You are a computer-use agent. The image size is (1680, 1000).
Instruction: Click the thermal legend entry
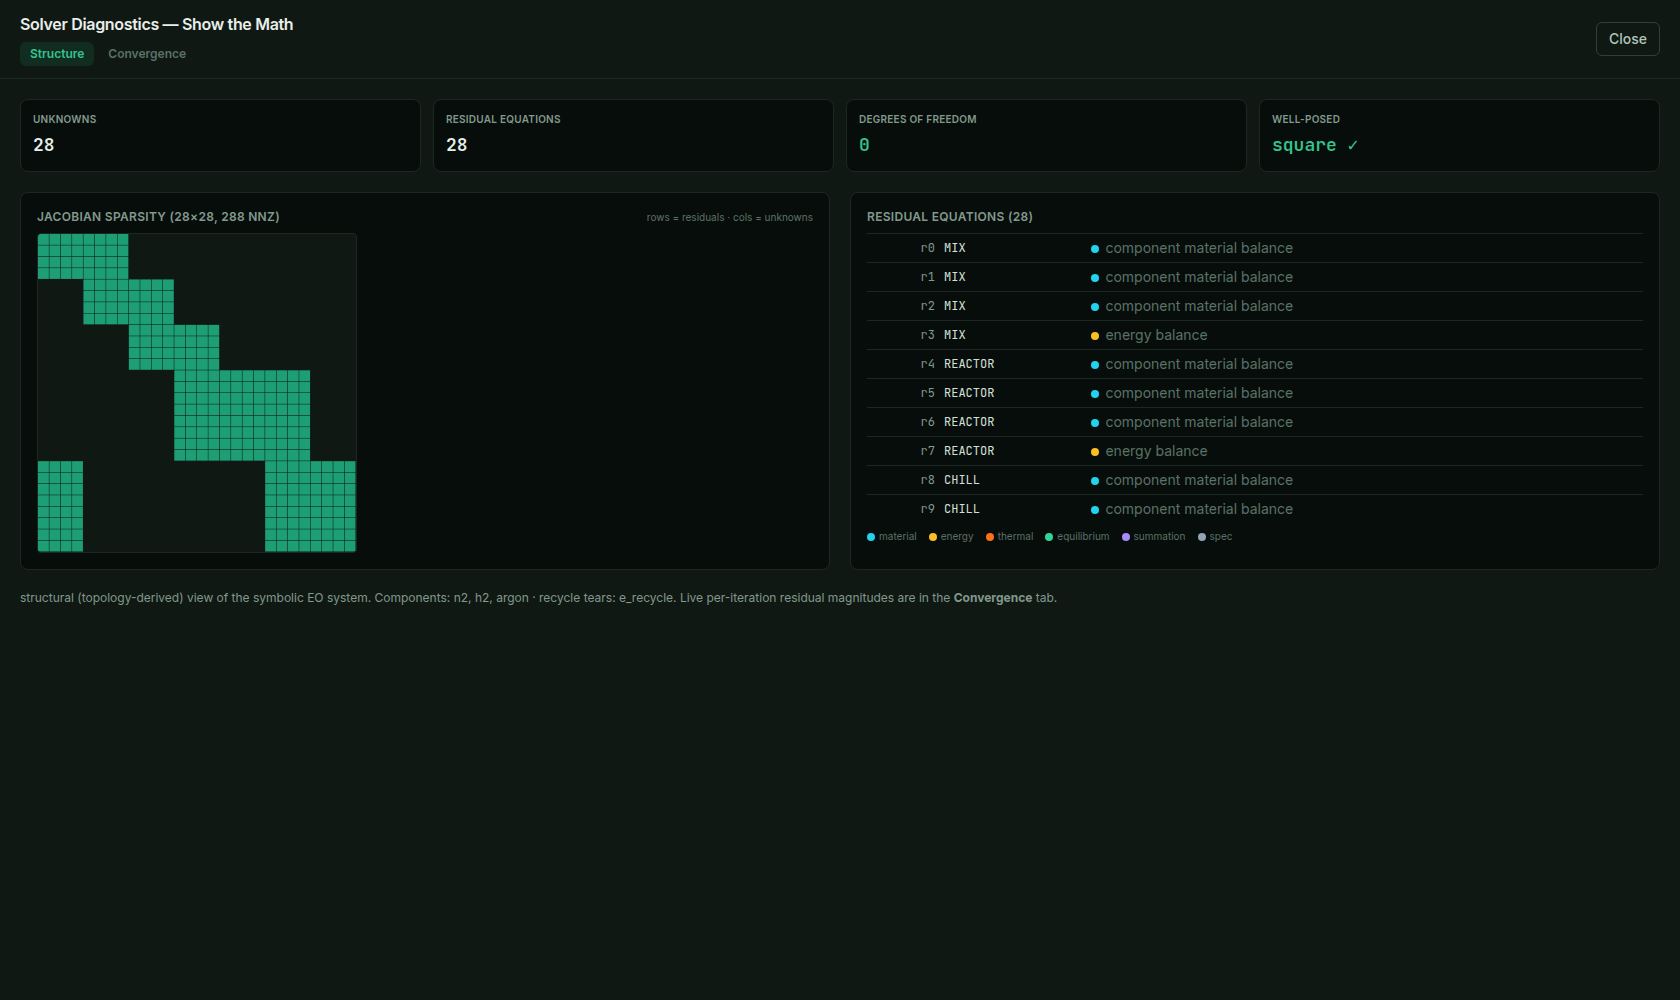point(1010,537)
